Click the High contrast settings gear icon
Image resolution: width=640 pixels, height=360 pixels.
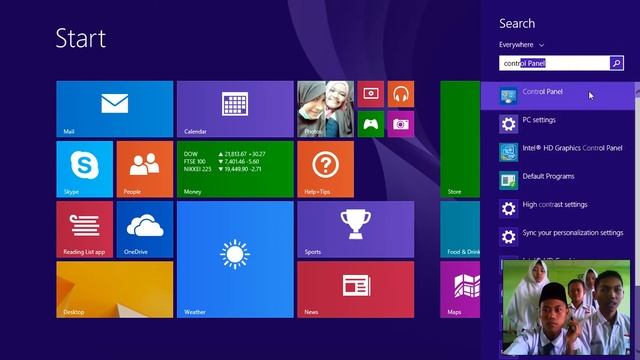pyautogui.click(x=509, y=208)
